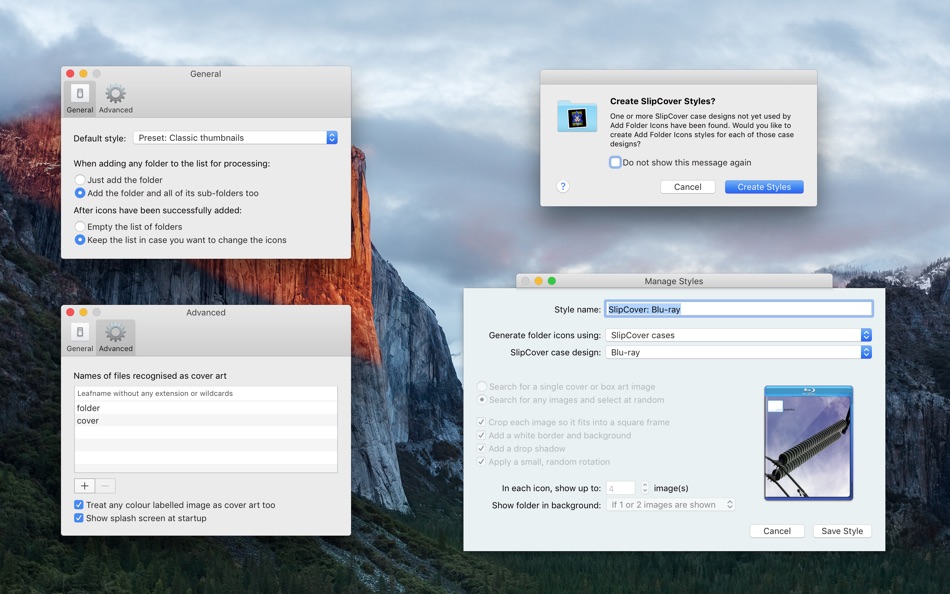Toggle Show splash screen at startup
The height and width of the screenshot is (594, 950).
point(79,518)
